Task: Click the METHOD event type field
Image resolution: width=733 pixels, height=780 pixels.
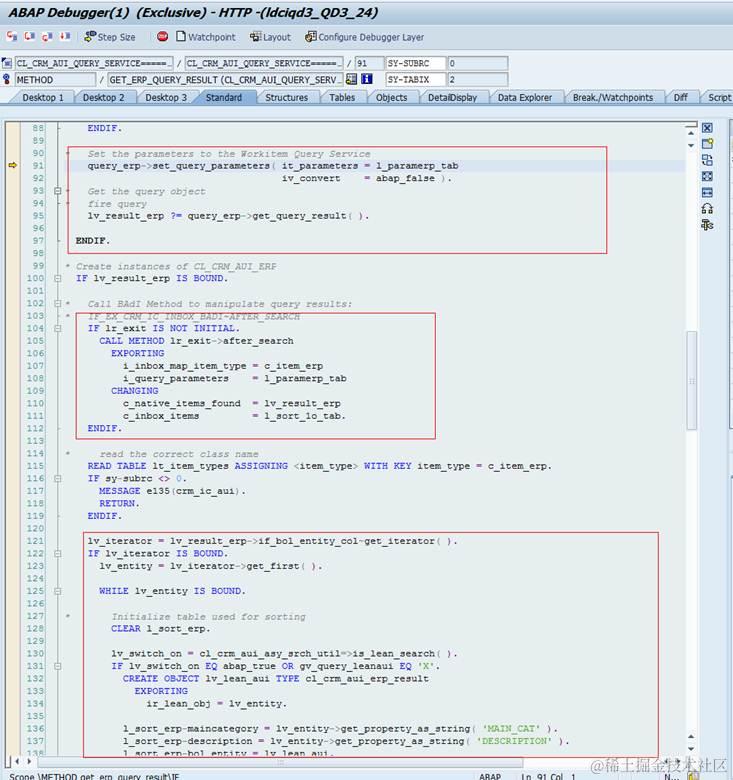Action: coord(55,80)
